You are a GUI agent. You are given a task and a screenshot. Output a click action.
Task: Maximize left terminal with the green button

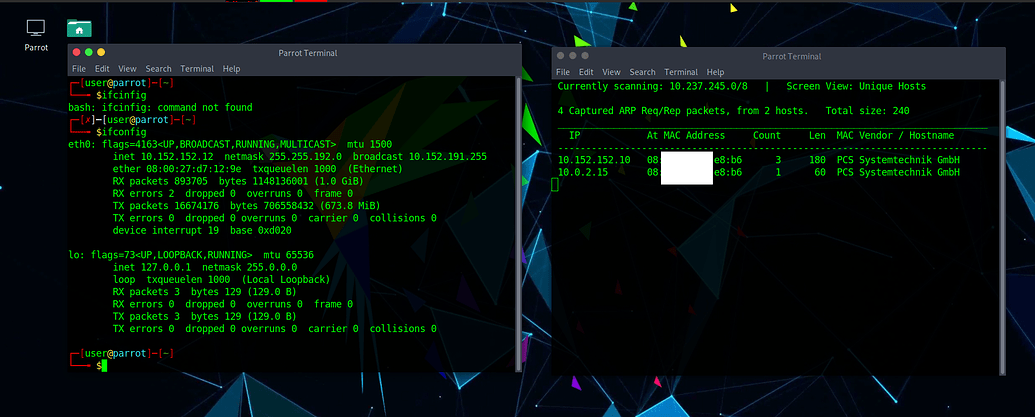tap(88, 52)
